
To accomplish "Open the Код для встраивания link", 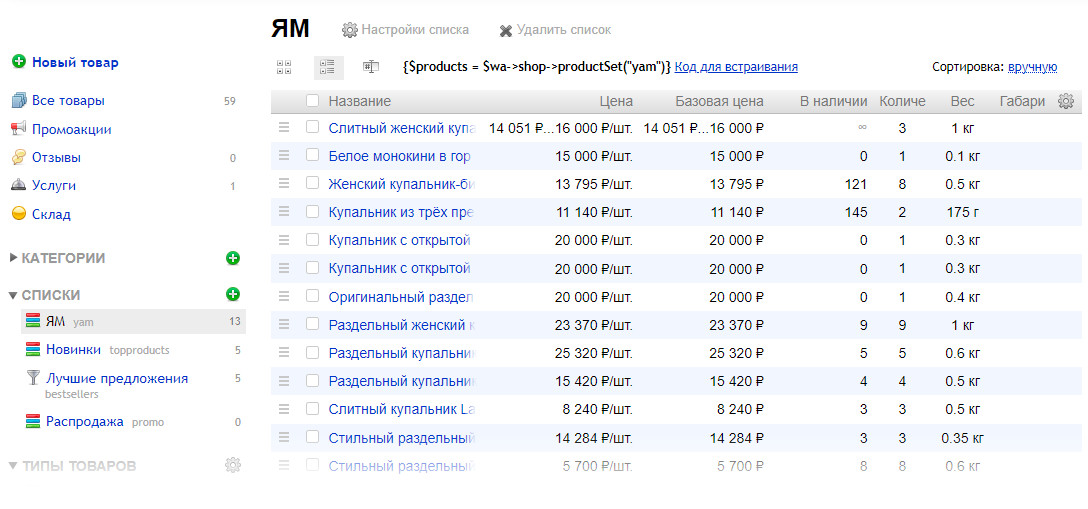I will coord(736,67).
